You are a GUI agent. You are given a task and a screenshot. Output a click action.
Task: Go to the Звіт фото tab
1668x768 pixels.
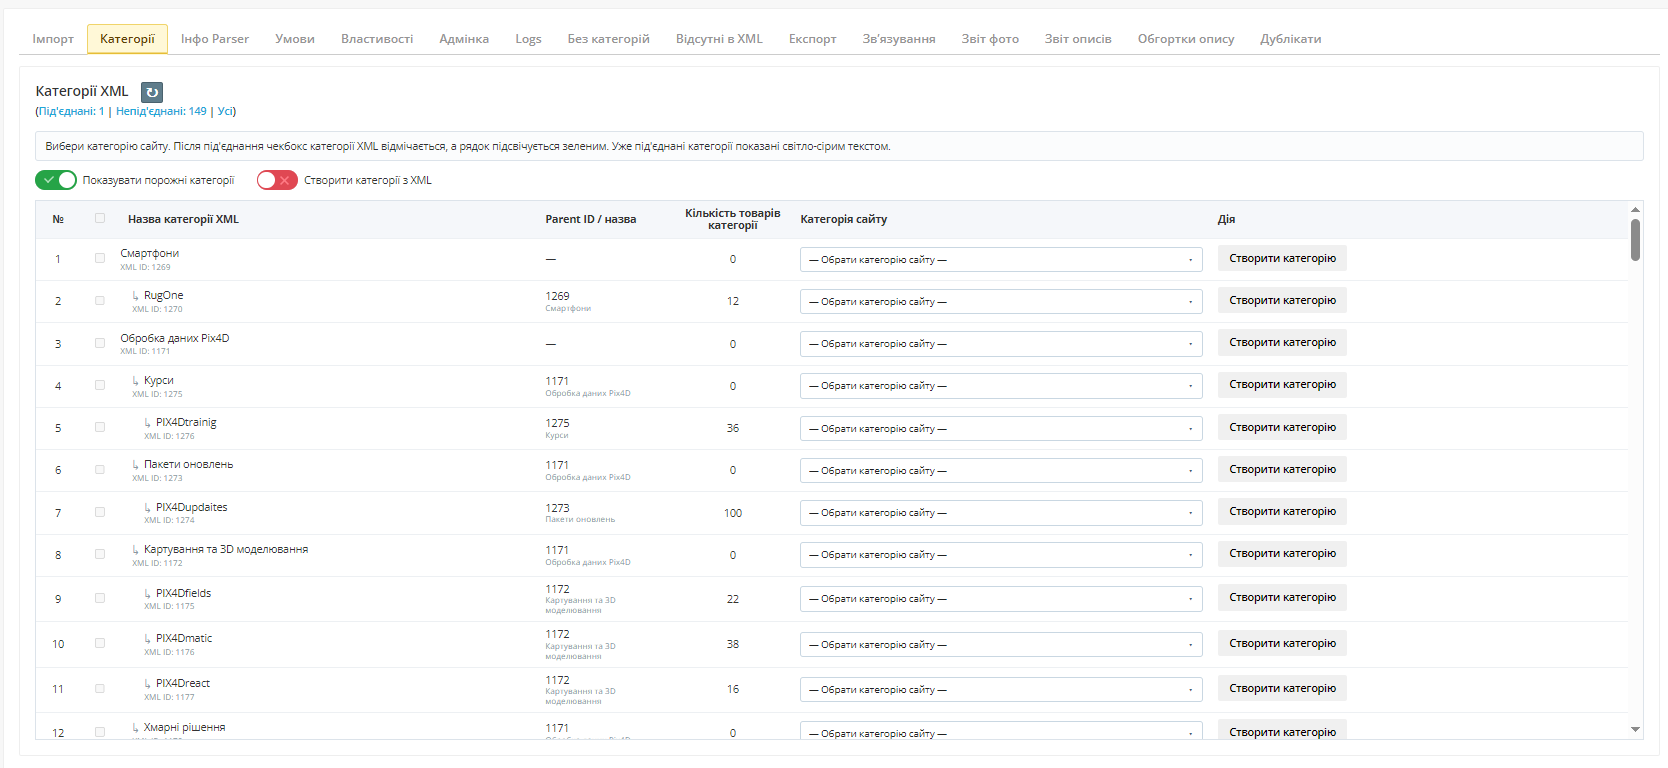click(990, 39)
